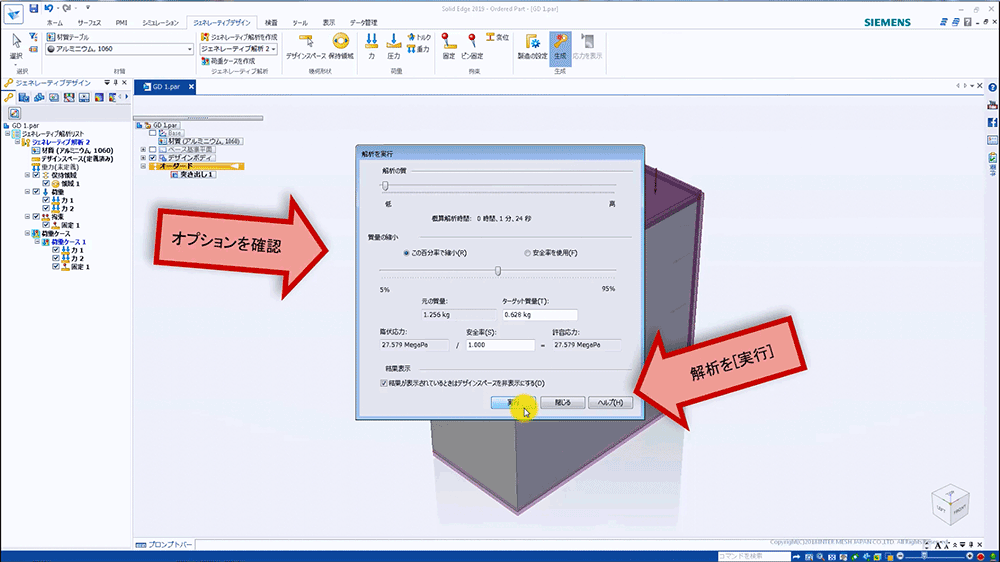Click the 解析の質 quality slider handle
This screenshot has width=1000, height=562.
(x=385, y=186)
